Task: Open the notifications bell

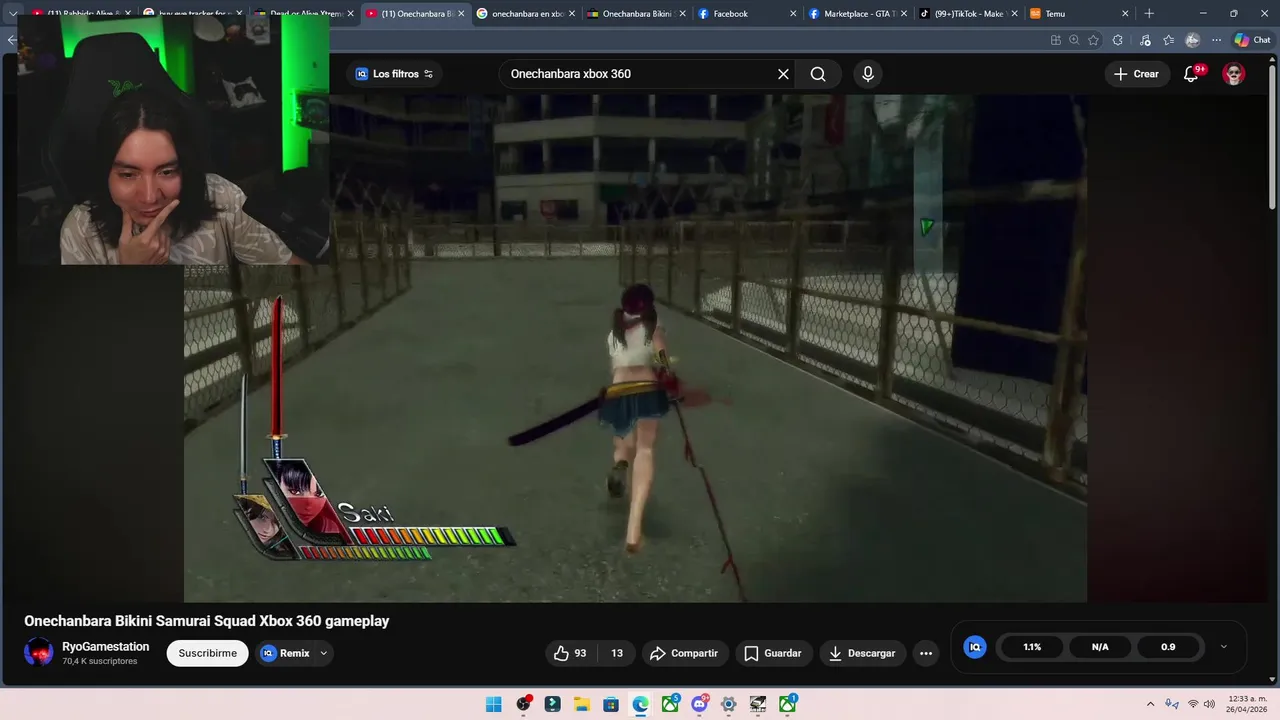Action: point(1191,74)
